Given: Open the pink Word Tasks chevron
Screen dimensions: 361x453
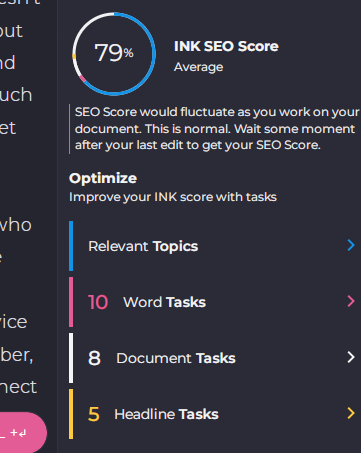Looking at the screenshot, I should point(351,301).
